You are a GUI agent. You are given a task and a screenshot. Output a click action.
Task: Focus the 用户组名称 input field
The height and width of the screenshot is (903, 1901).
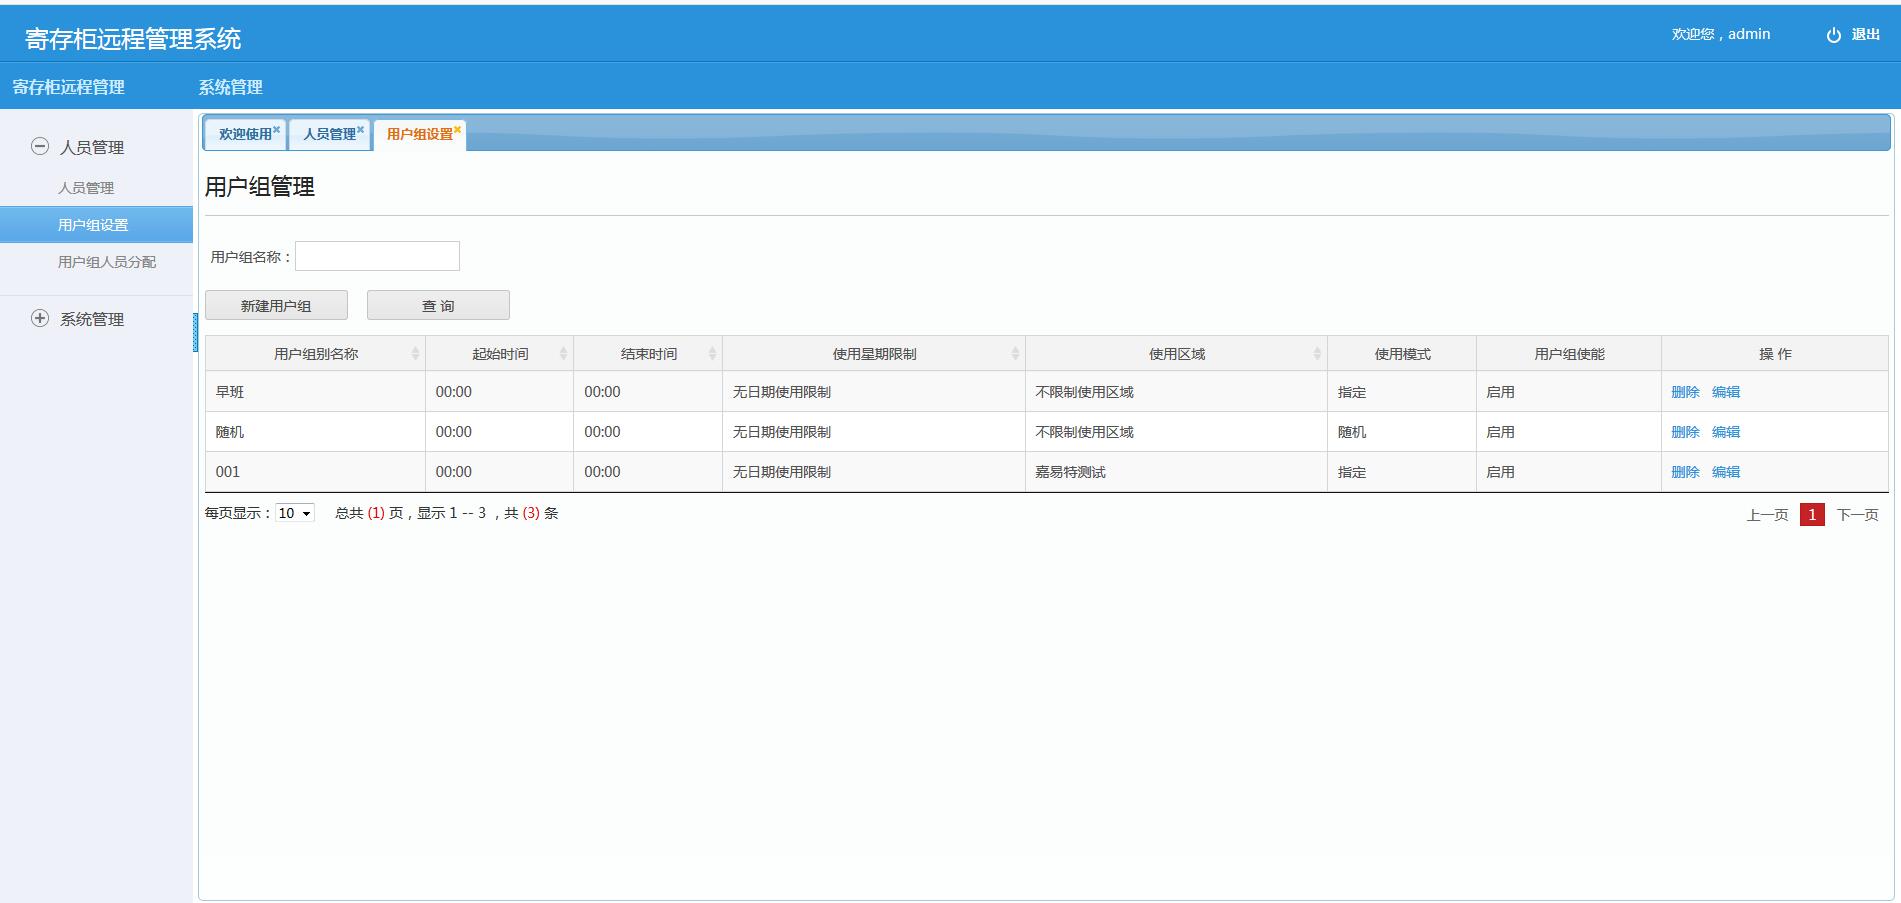click(377, 256)
